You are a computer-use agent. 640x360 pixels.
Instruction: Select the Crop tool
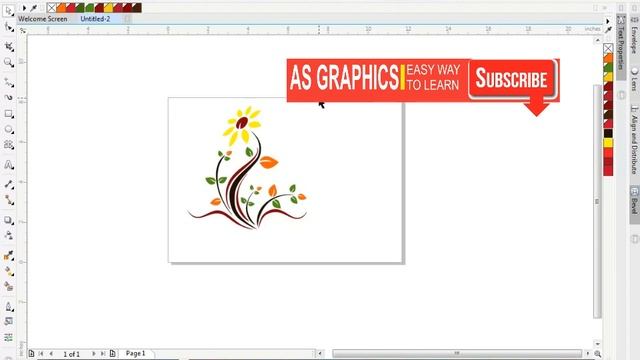[x=9, y=47]
